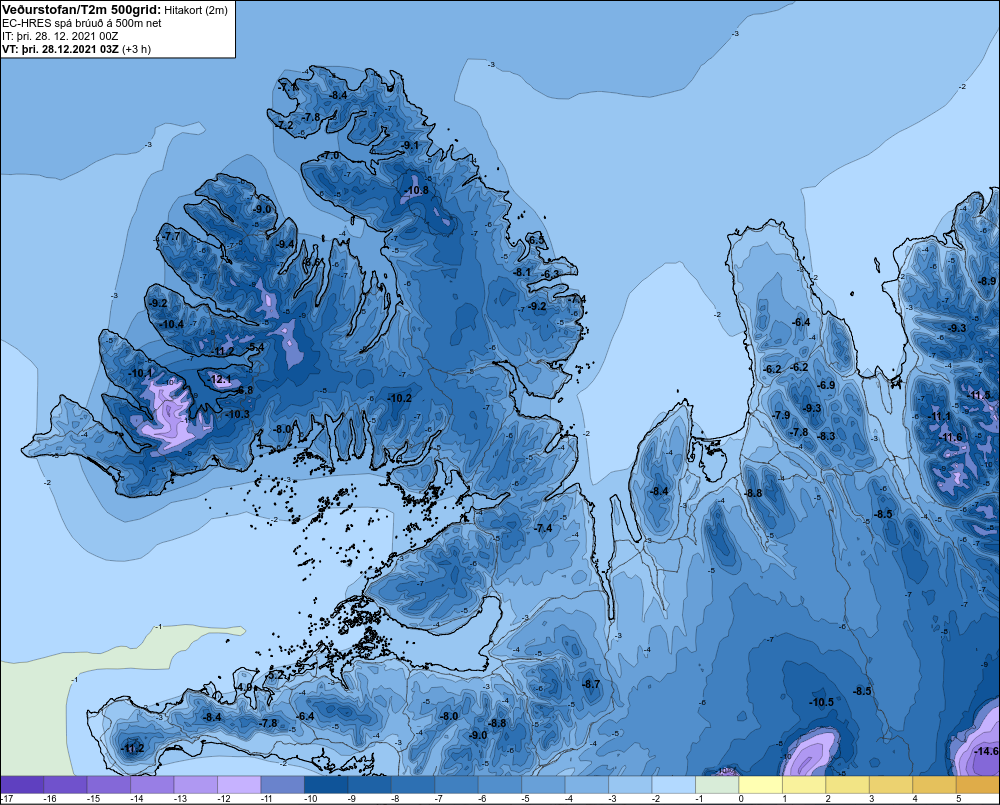Click the -12.1 temperature value on the map
1000x805 pixels.
click(220, 380)
